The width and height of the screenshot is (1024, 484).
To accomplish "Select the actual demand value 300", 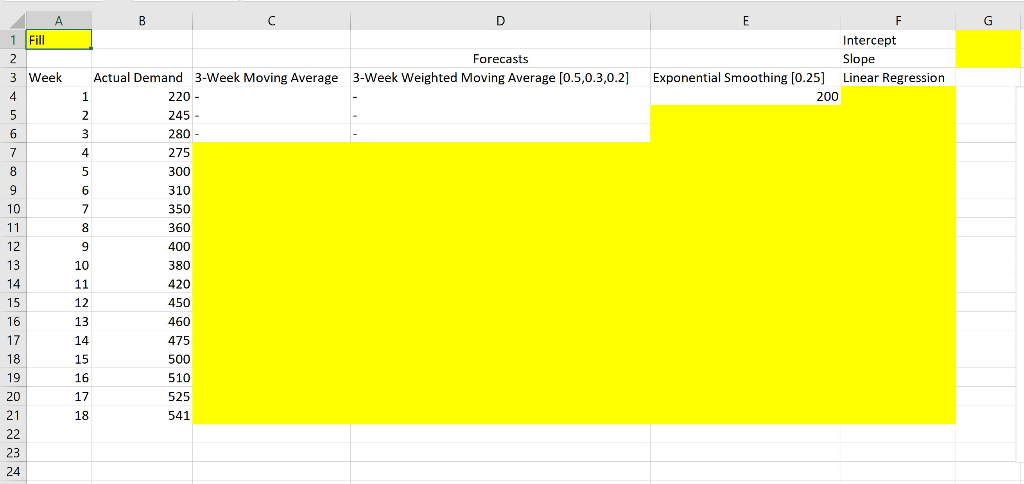I will [142, 172].
